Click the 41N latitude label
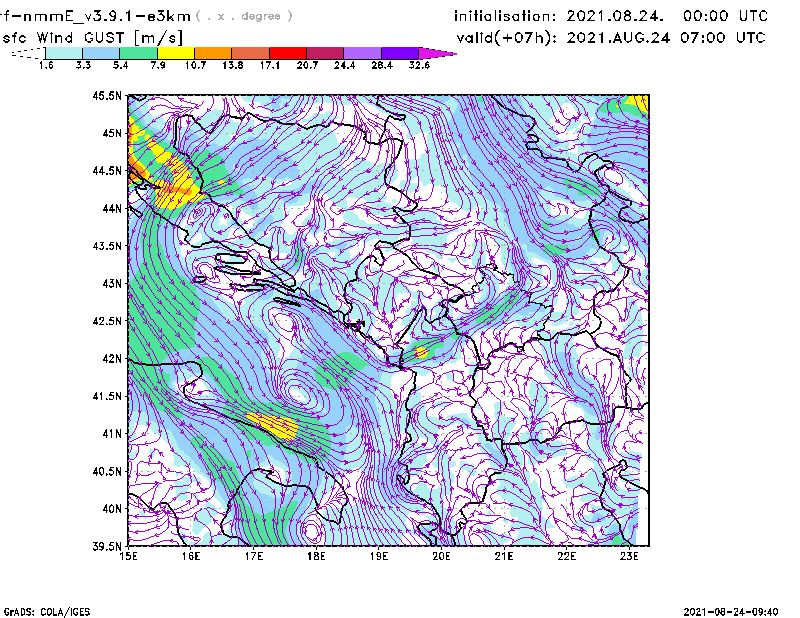 click(x=112, y=433)
